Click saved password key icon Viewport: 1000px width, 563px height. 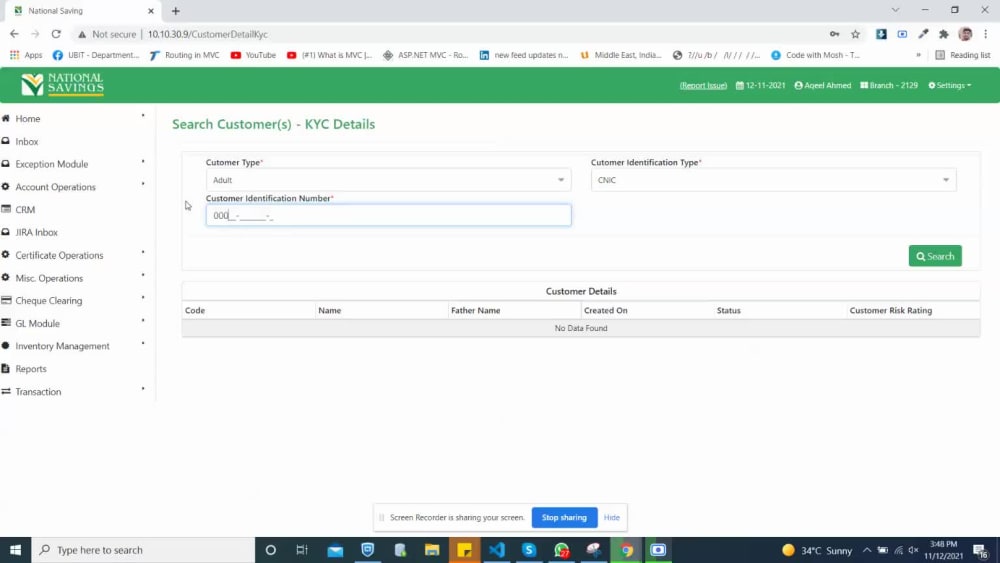[x=834, y=34]
